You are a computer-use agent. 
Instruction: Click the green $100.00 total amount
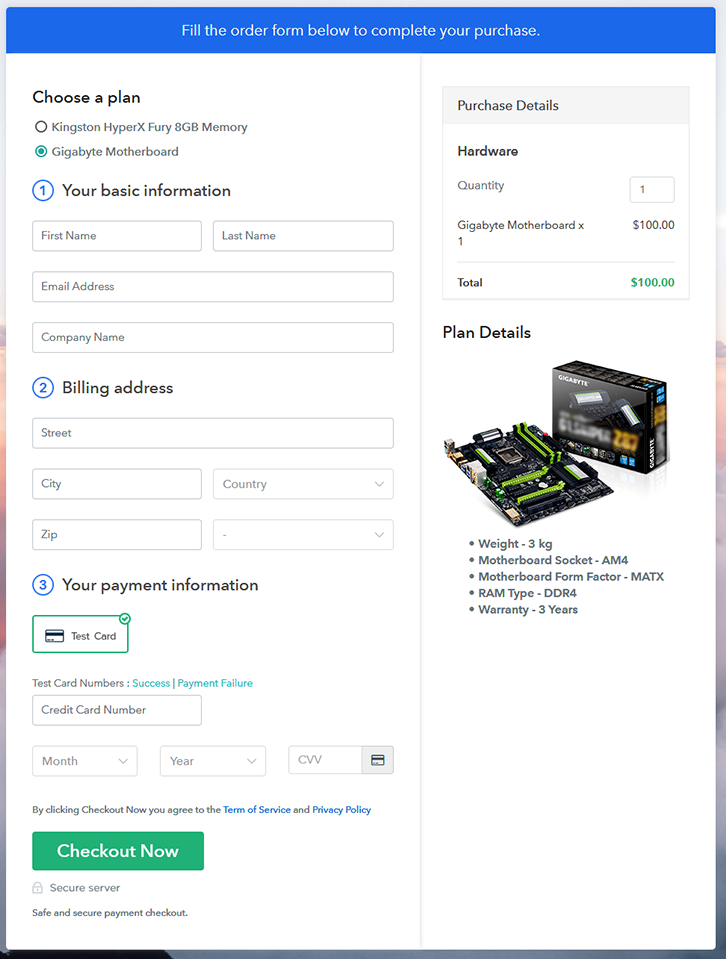[653, 283]
